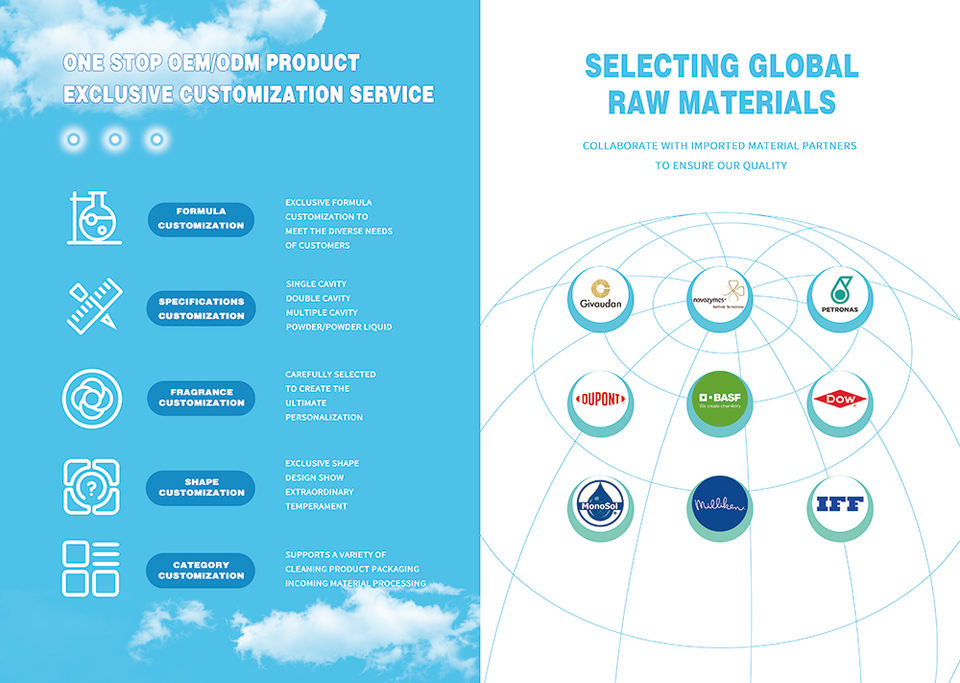Click the Fragrance Customization button
Image resolution: width=960 pixels, height=683 pixels.
[x=201, y=398]
